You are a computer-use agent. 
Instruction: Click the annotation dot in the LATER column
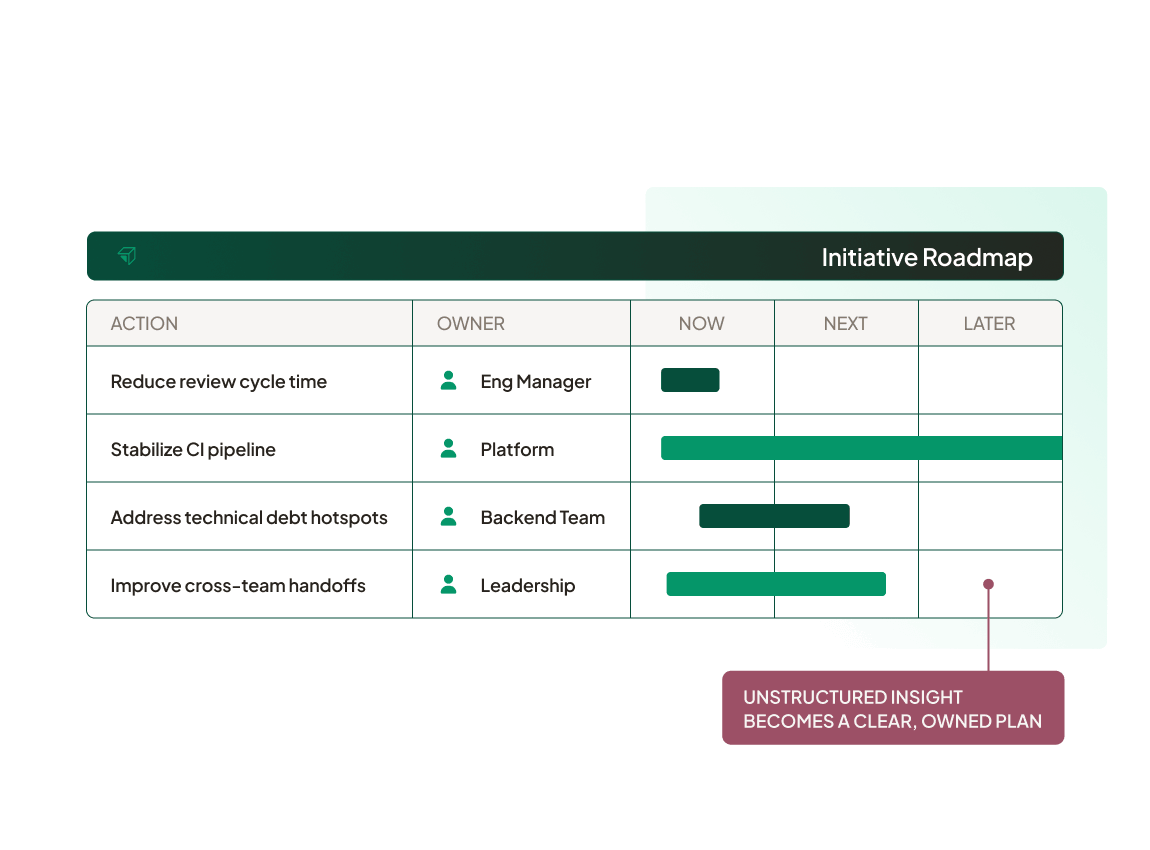988,584
